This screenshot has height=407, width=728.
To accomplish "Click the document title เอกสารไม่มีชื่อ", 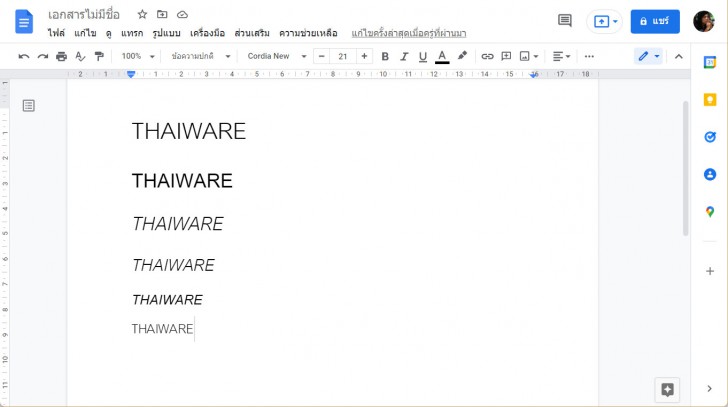I will point(84,15).
